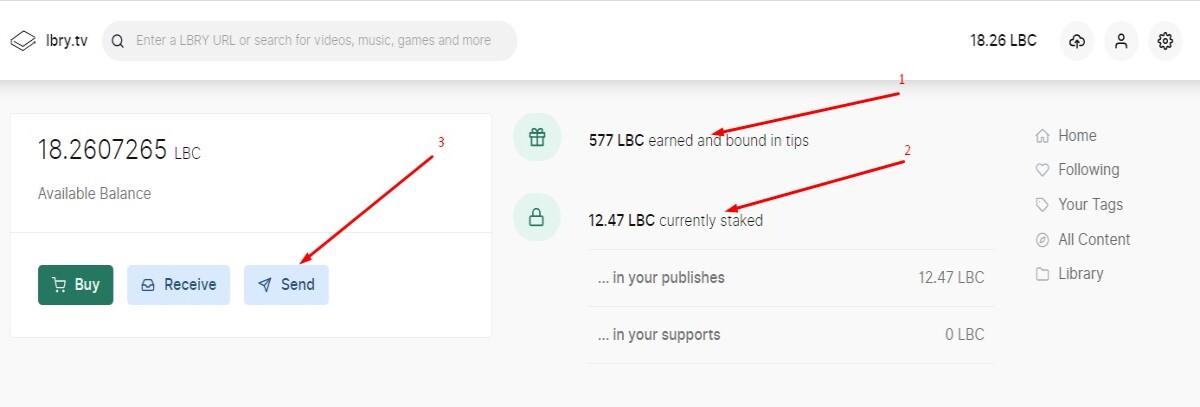The height and width of the screenshot is (407, 1200).
Task: Click the search magnifier icon
Action: coord(118,41)
